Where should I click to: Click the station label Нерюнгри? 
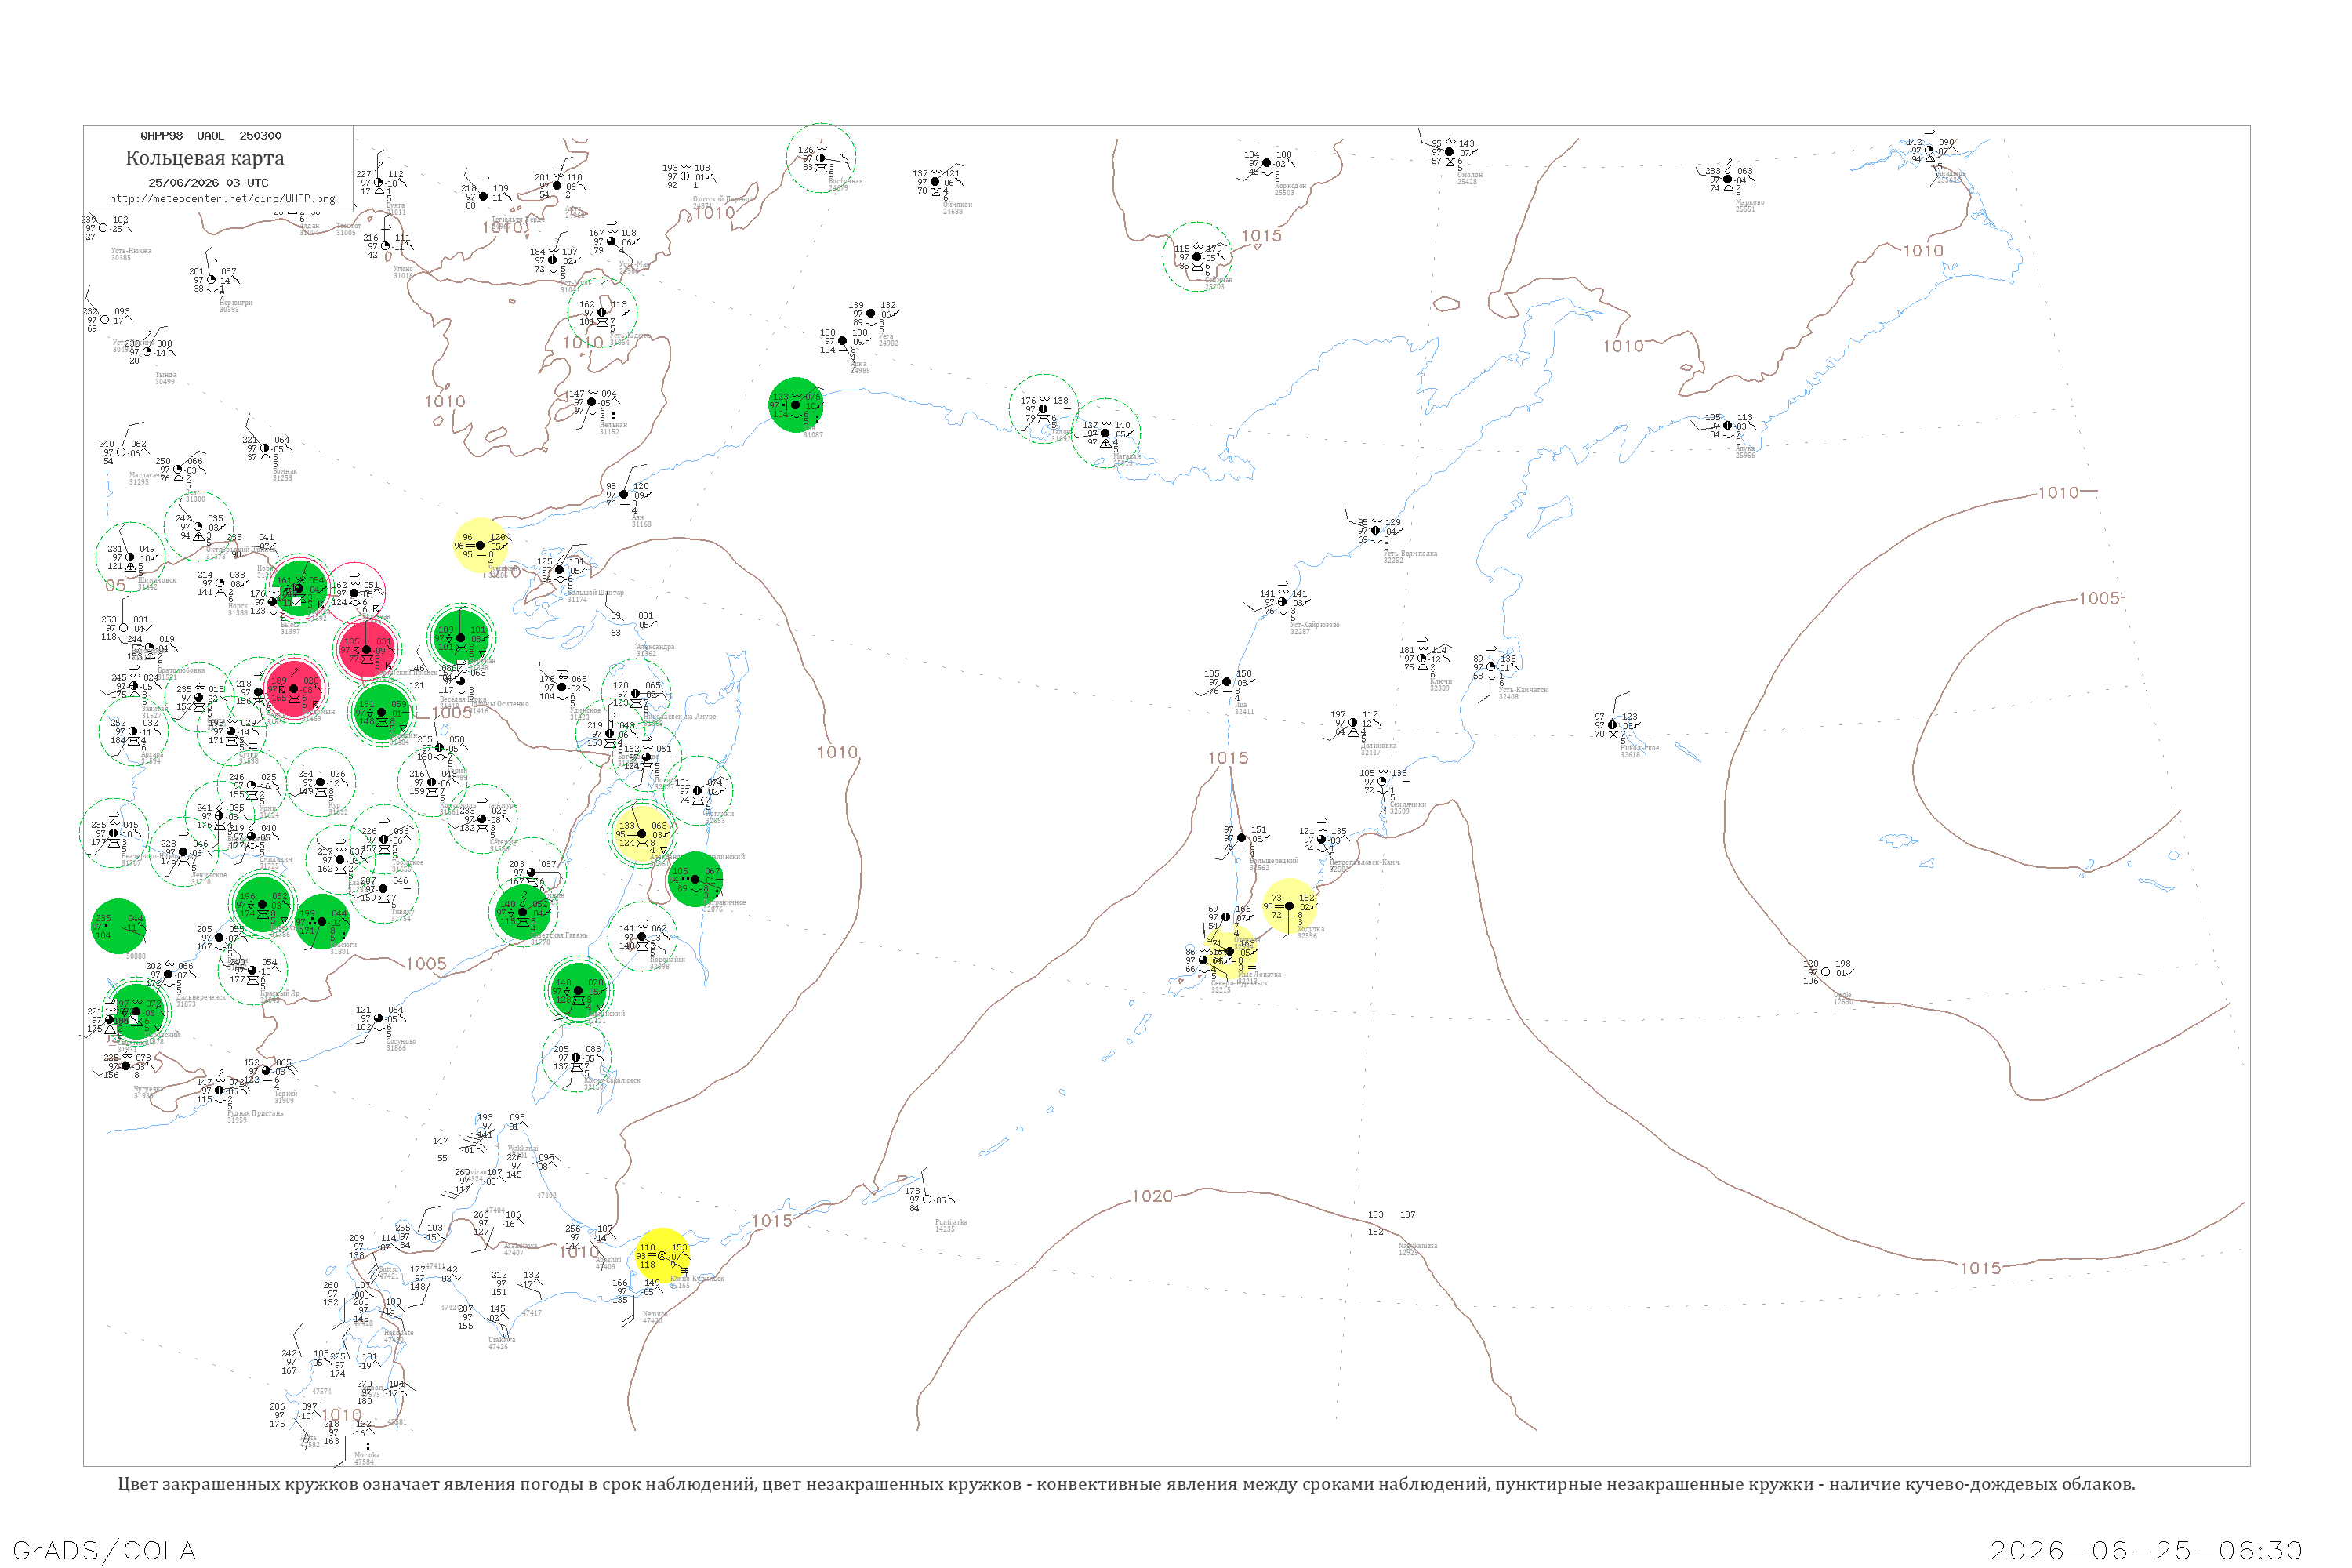point(236,302)
